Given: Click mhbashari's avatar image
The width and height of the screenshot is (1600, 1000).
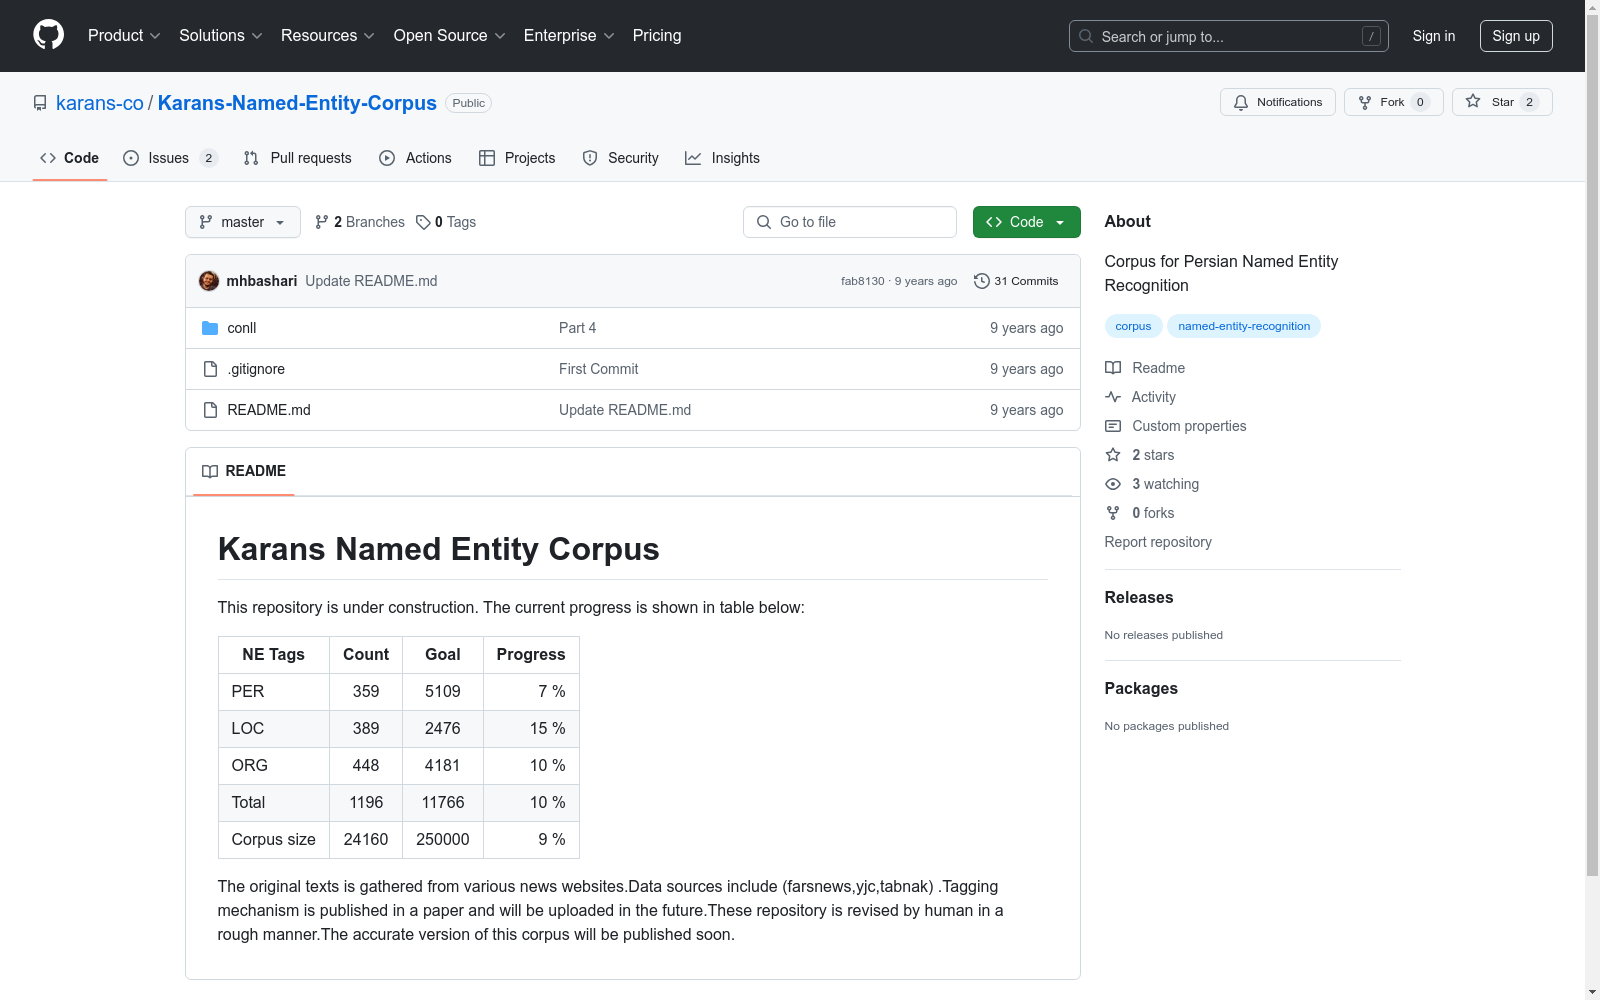Looking at the screenshot, I should point(209,281).
